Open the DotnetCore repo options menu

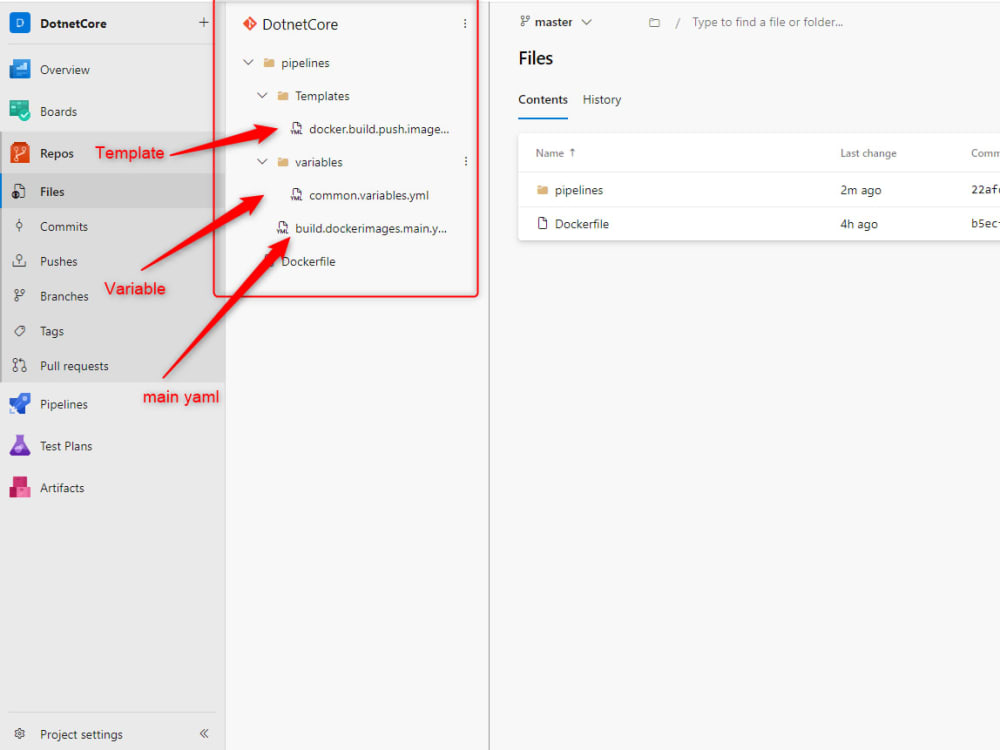click(x=465, y=23)
